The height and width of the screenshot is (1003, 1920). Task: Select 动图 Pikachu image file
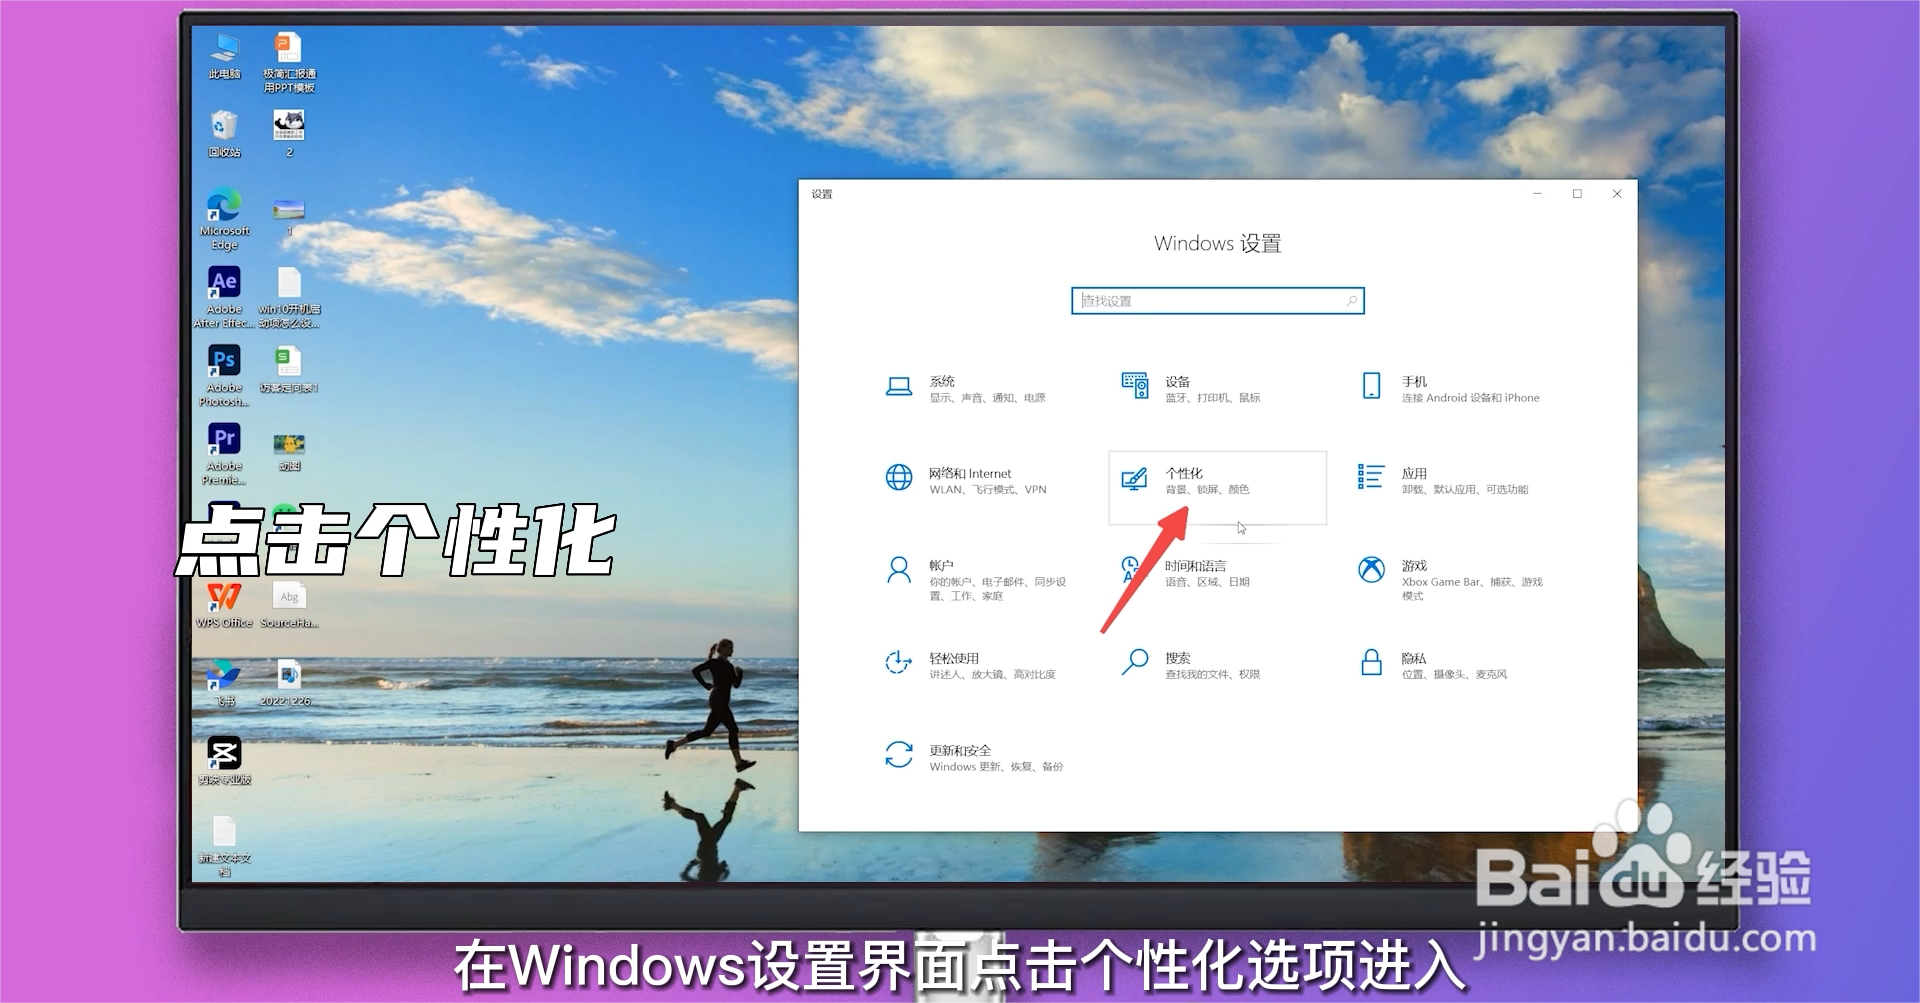pyautogui.click(x=289, y=451)
